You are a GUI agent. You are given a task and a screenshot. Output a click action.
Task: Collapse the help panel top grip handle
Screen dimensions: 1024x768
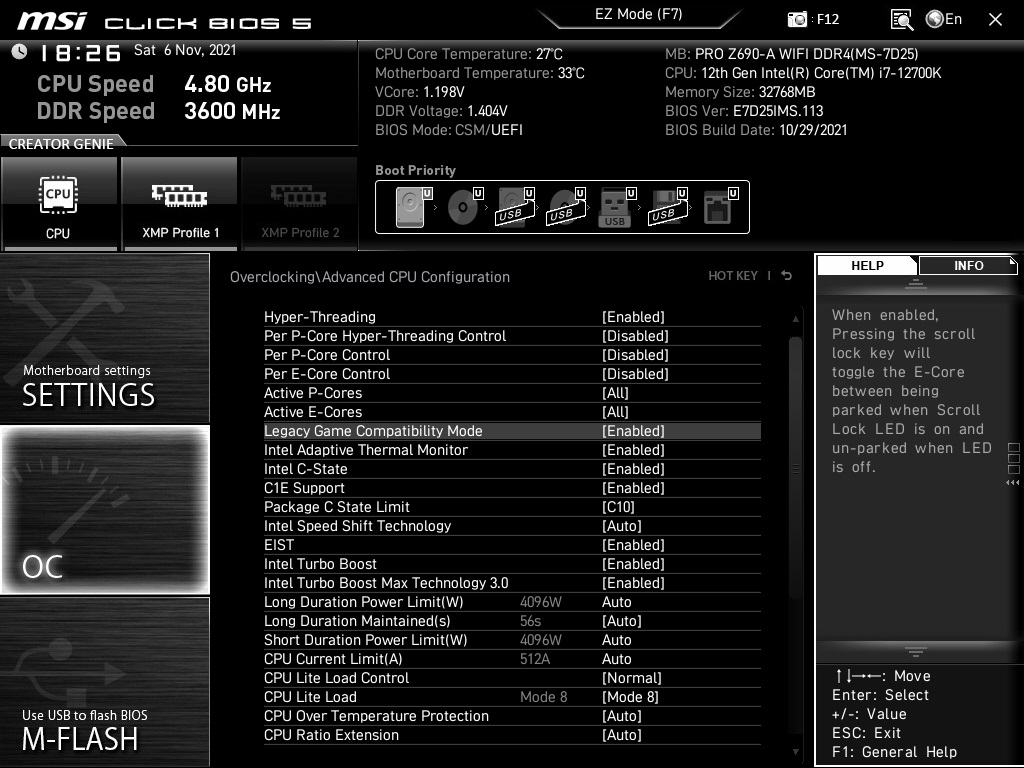916,284
